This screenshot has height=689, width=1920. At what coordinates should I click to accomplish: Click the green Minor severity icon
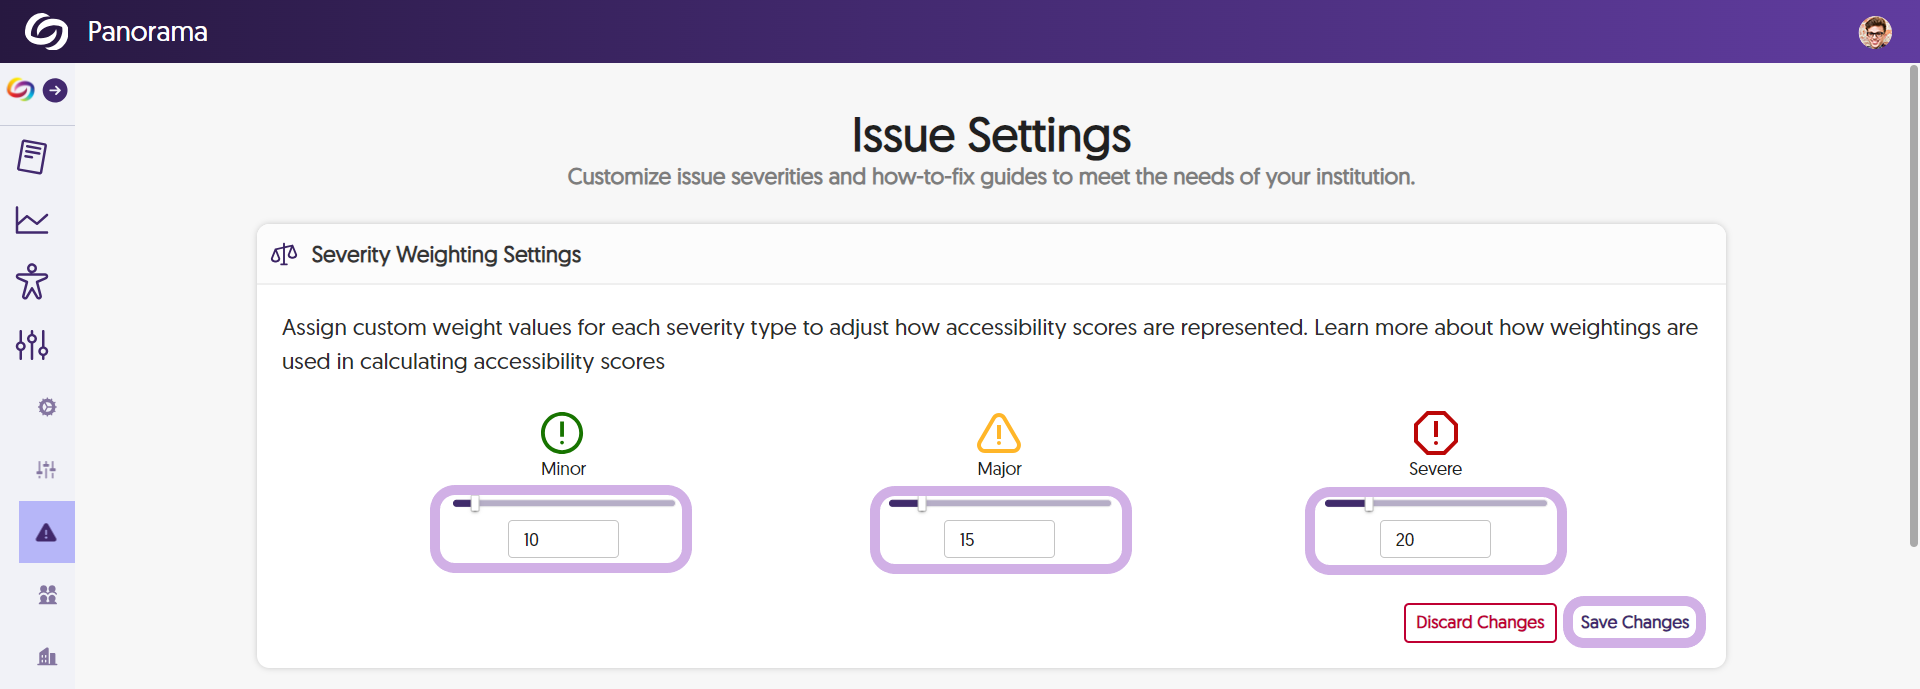[562, 433]
